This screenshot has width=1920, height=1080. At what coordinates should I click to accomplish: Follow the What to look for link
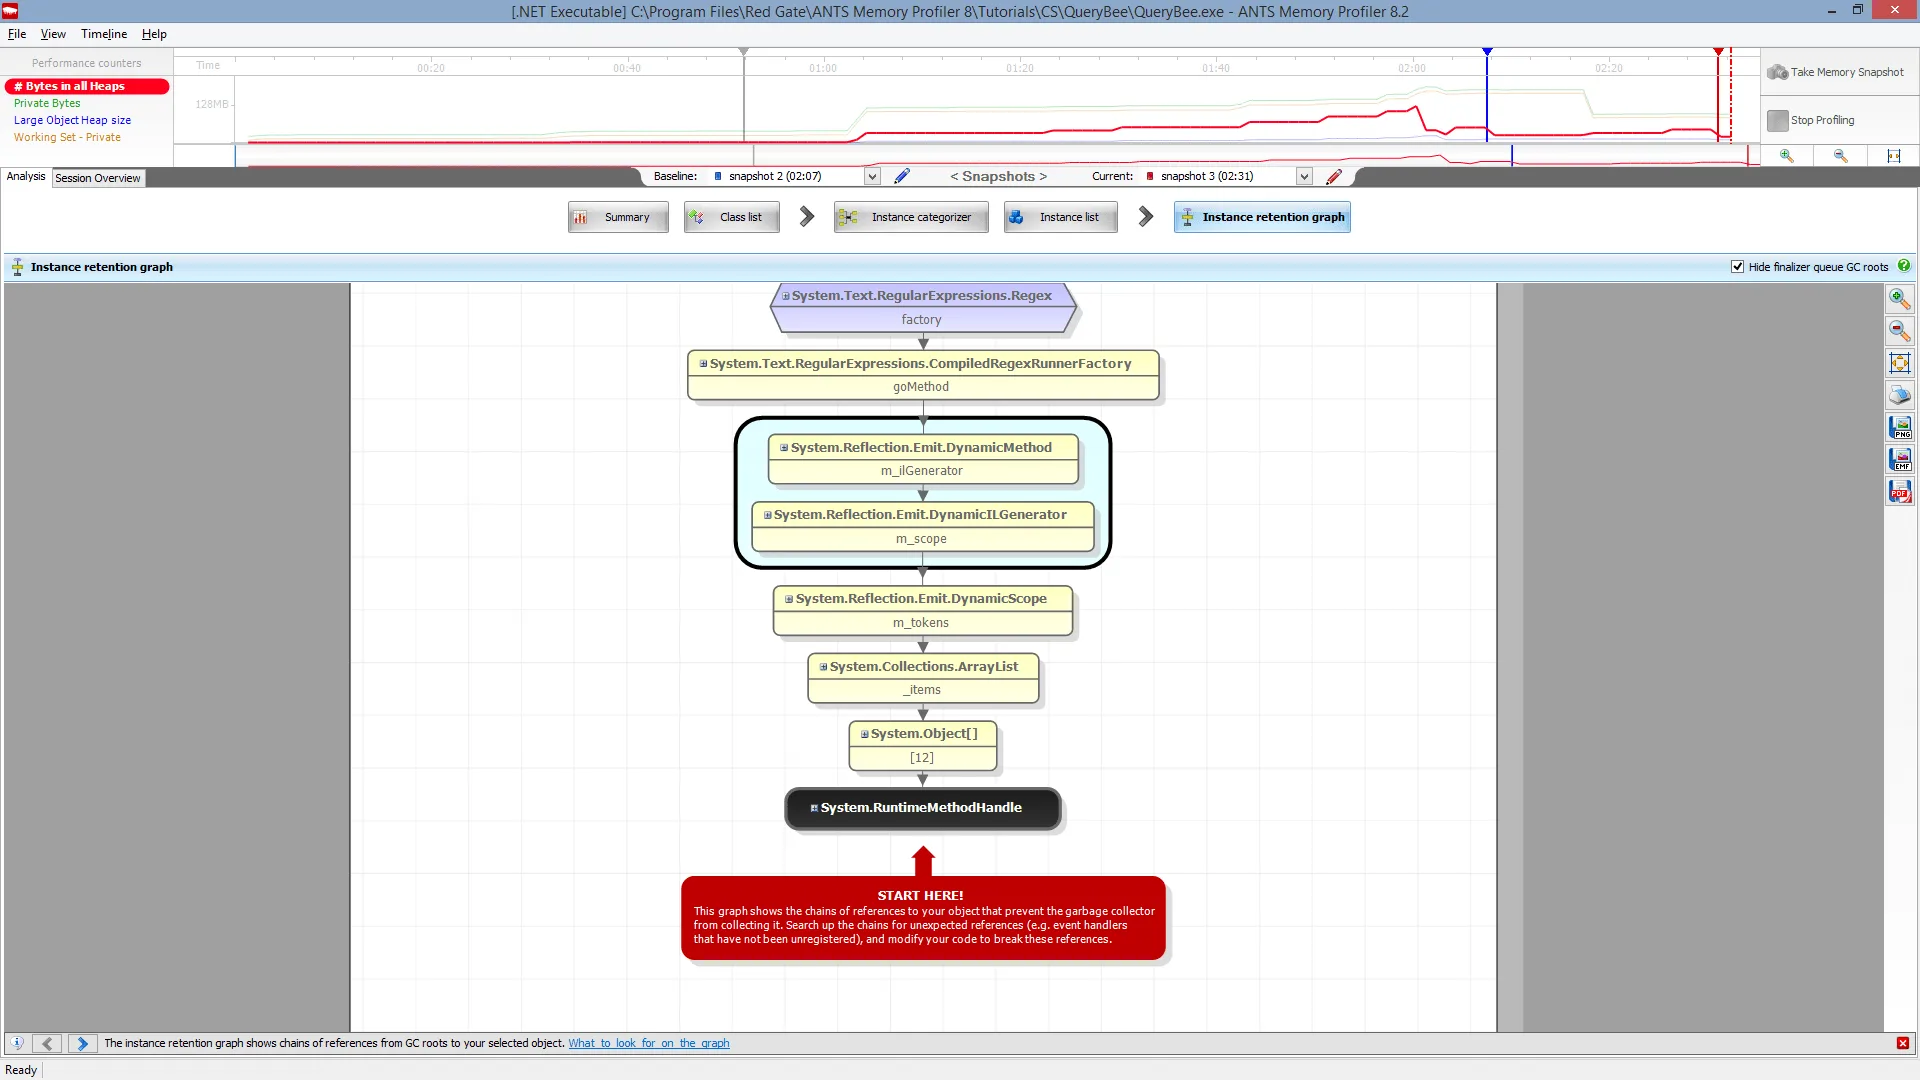click(648, 1043)
